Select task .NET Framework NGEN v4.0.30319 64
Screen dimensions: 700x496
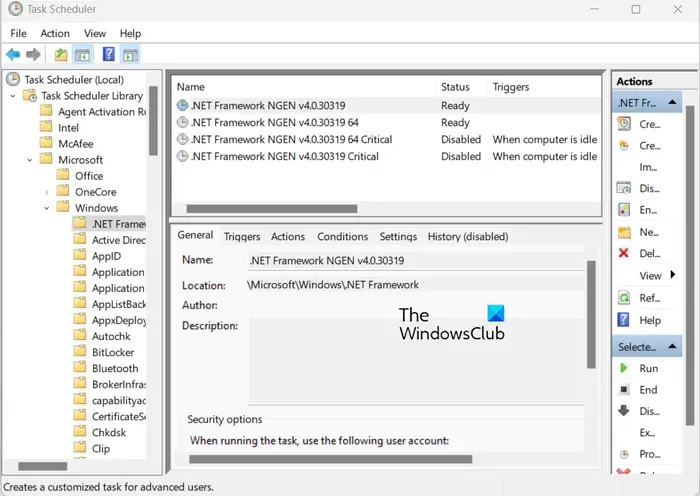(x=274, y=122)
